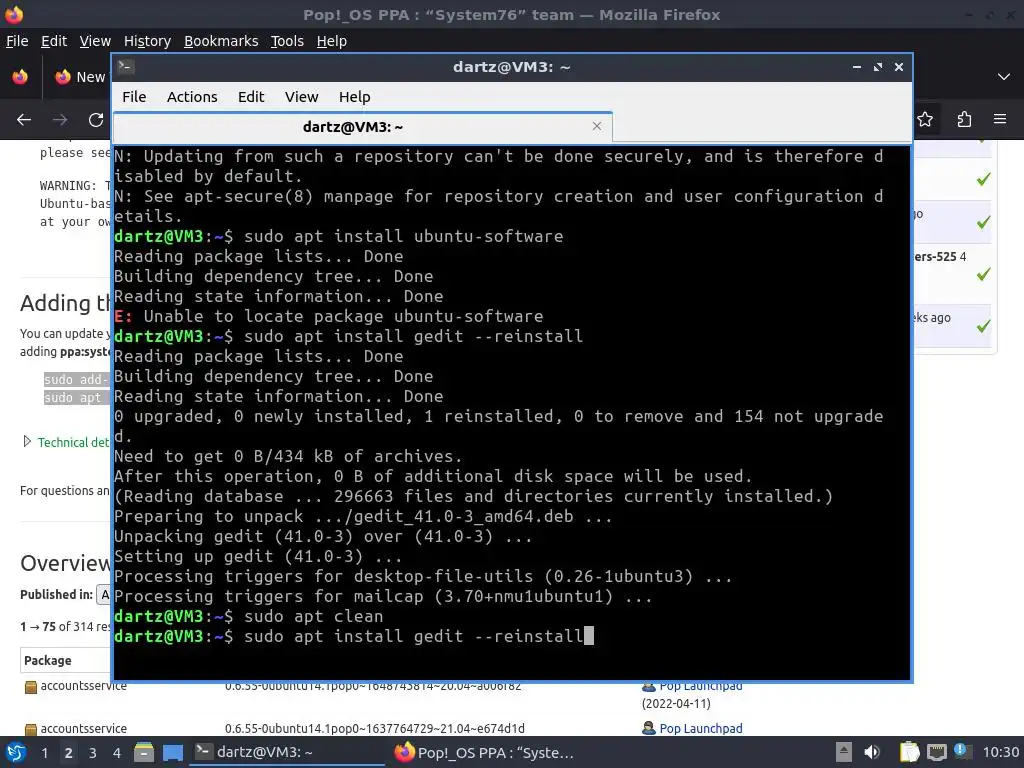Open Firefox File menu

coord(17,41)
